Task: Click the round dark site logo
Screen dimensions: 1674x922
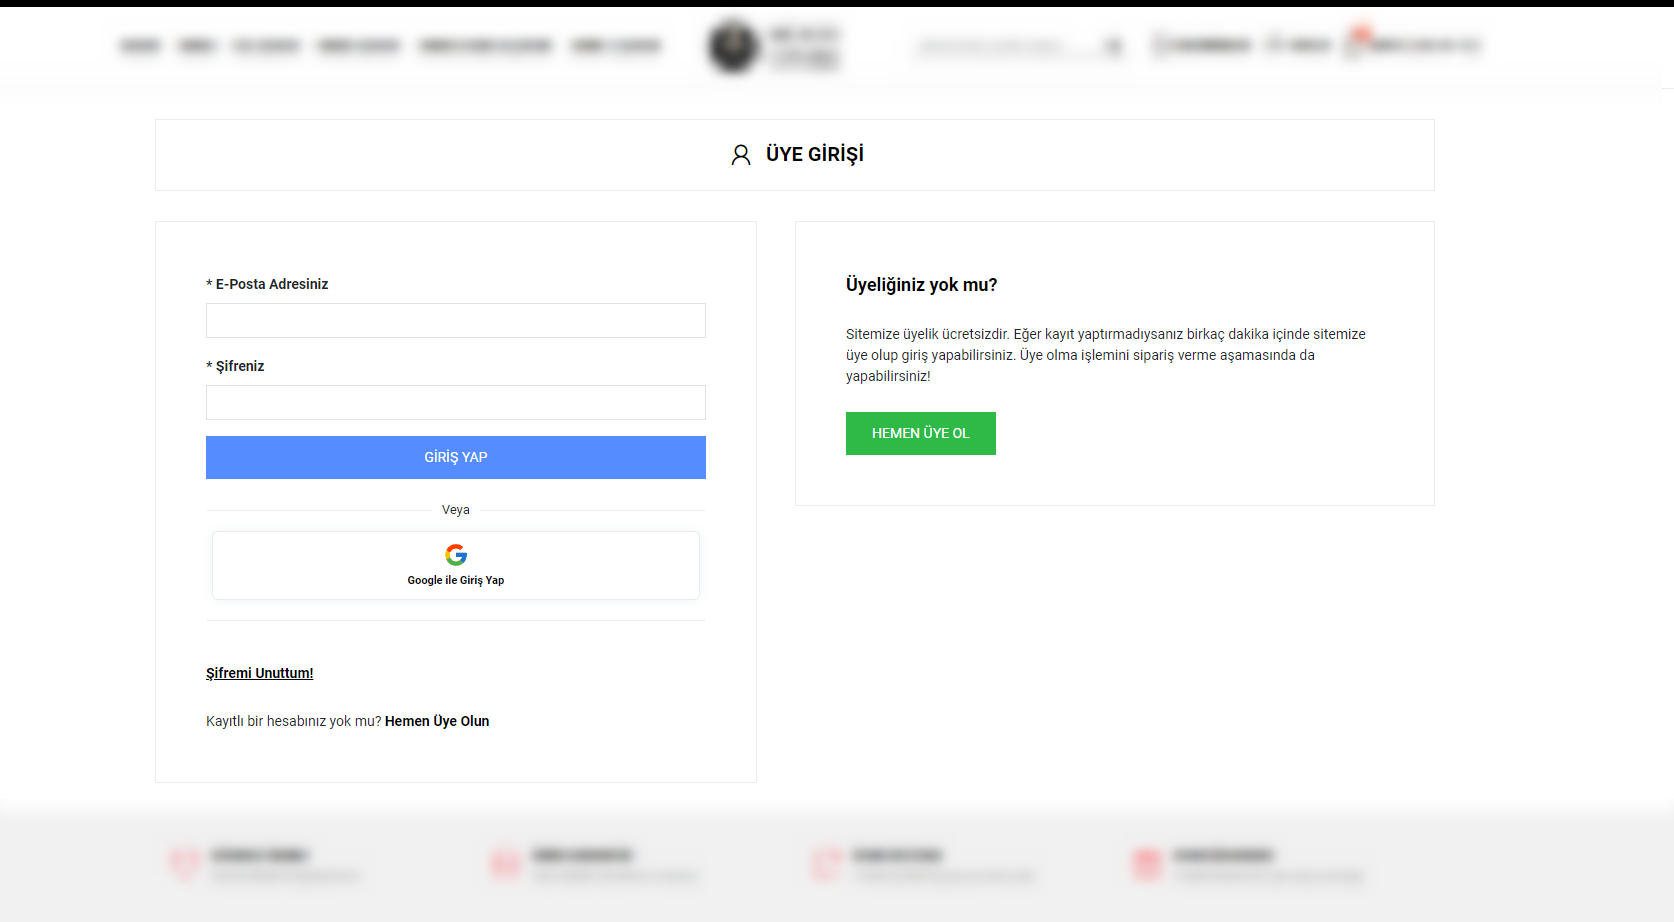Action: click(x=734, y=46)
